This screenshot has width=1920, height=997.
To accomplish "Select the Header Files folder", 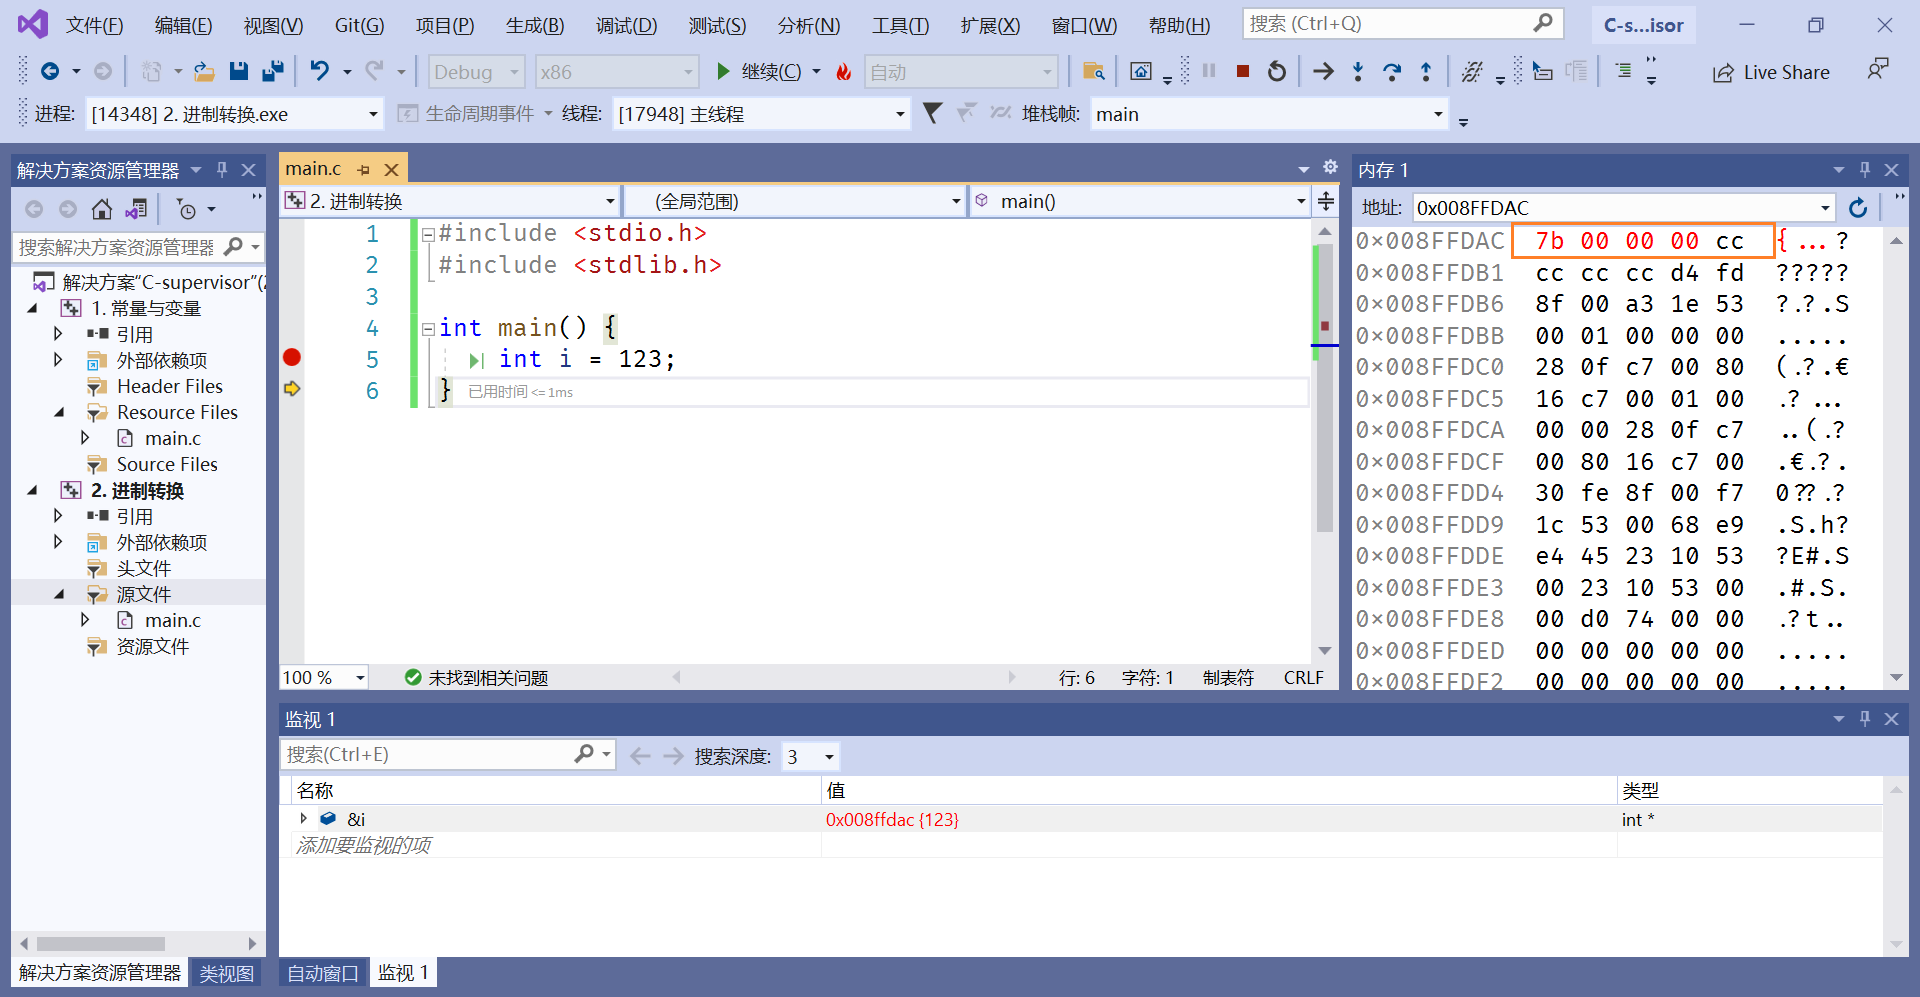I will pos(169,386).
